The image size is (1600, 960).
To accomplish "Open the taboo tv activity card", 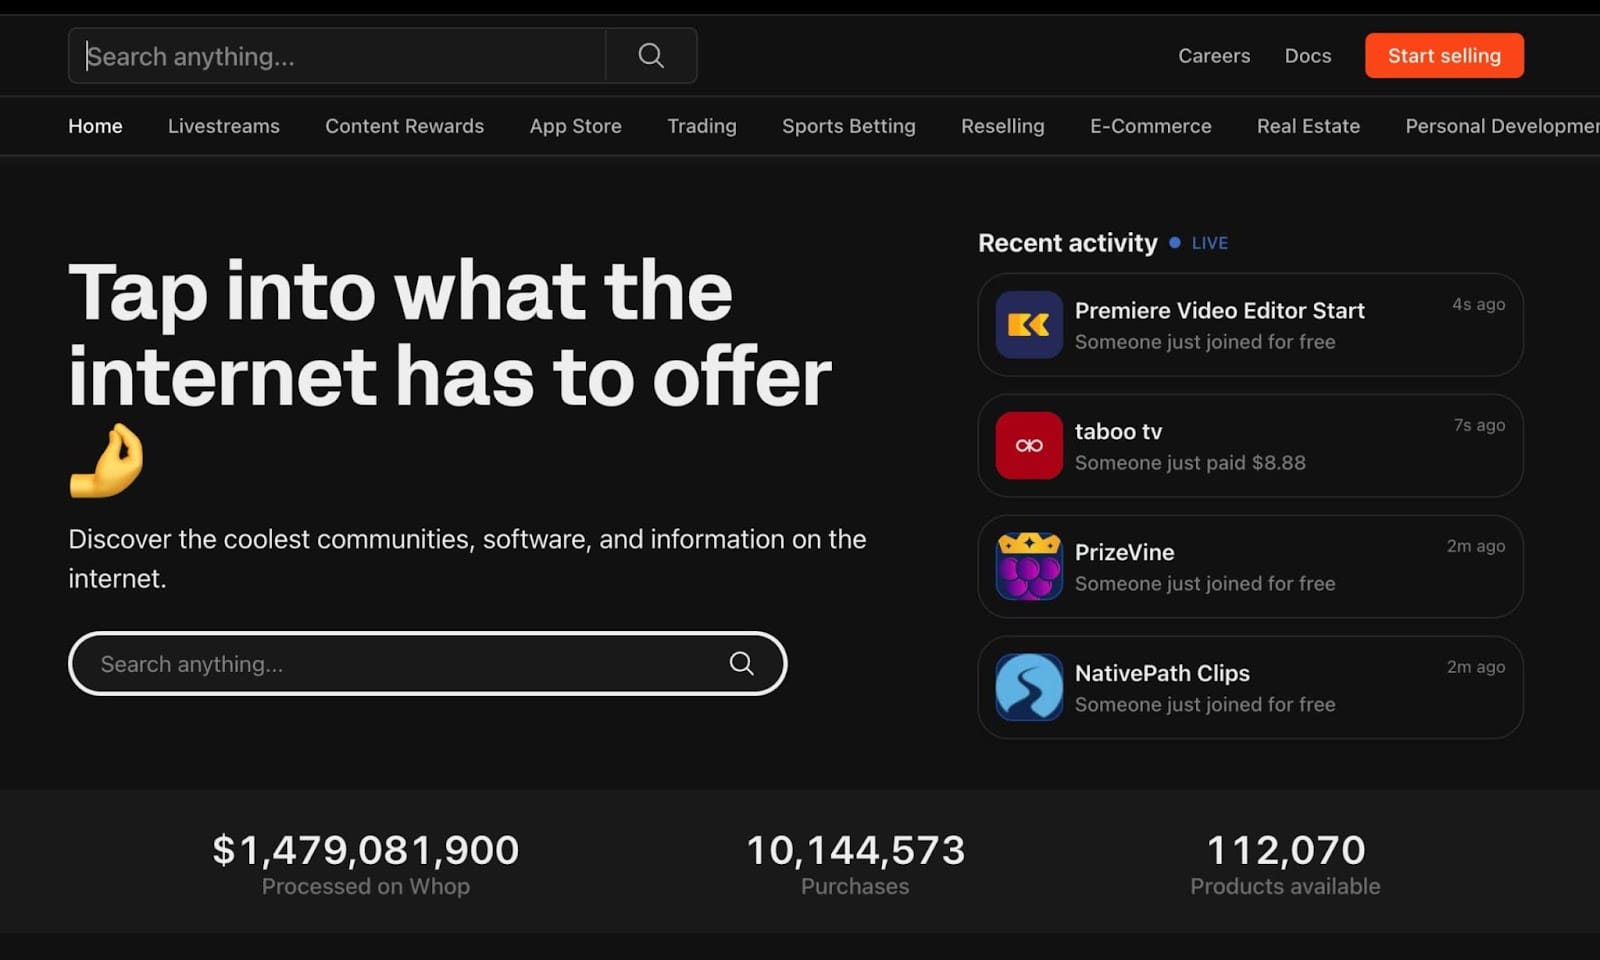I will coord(1250,446).
